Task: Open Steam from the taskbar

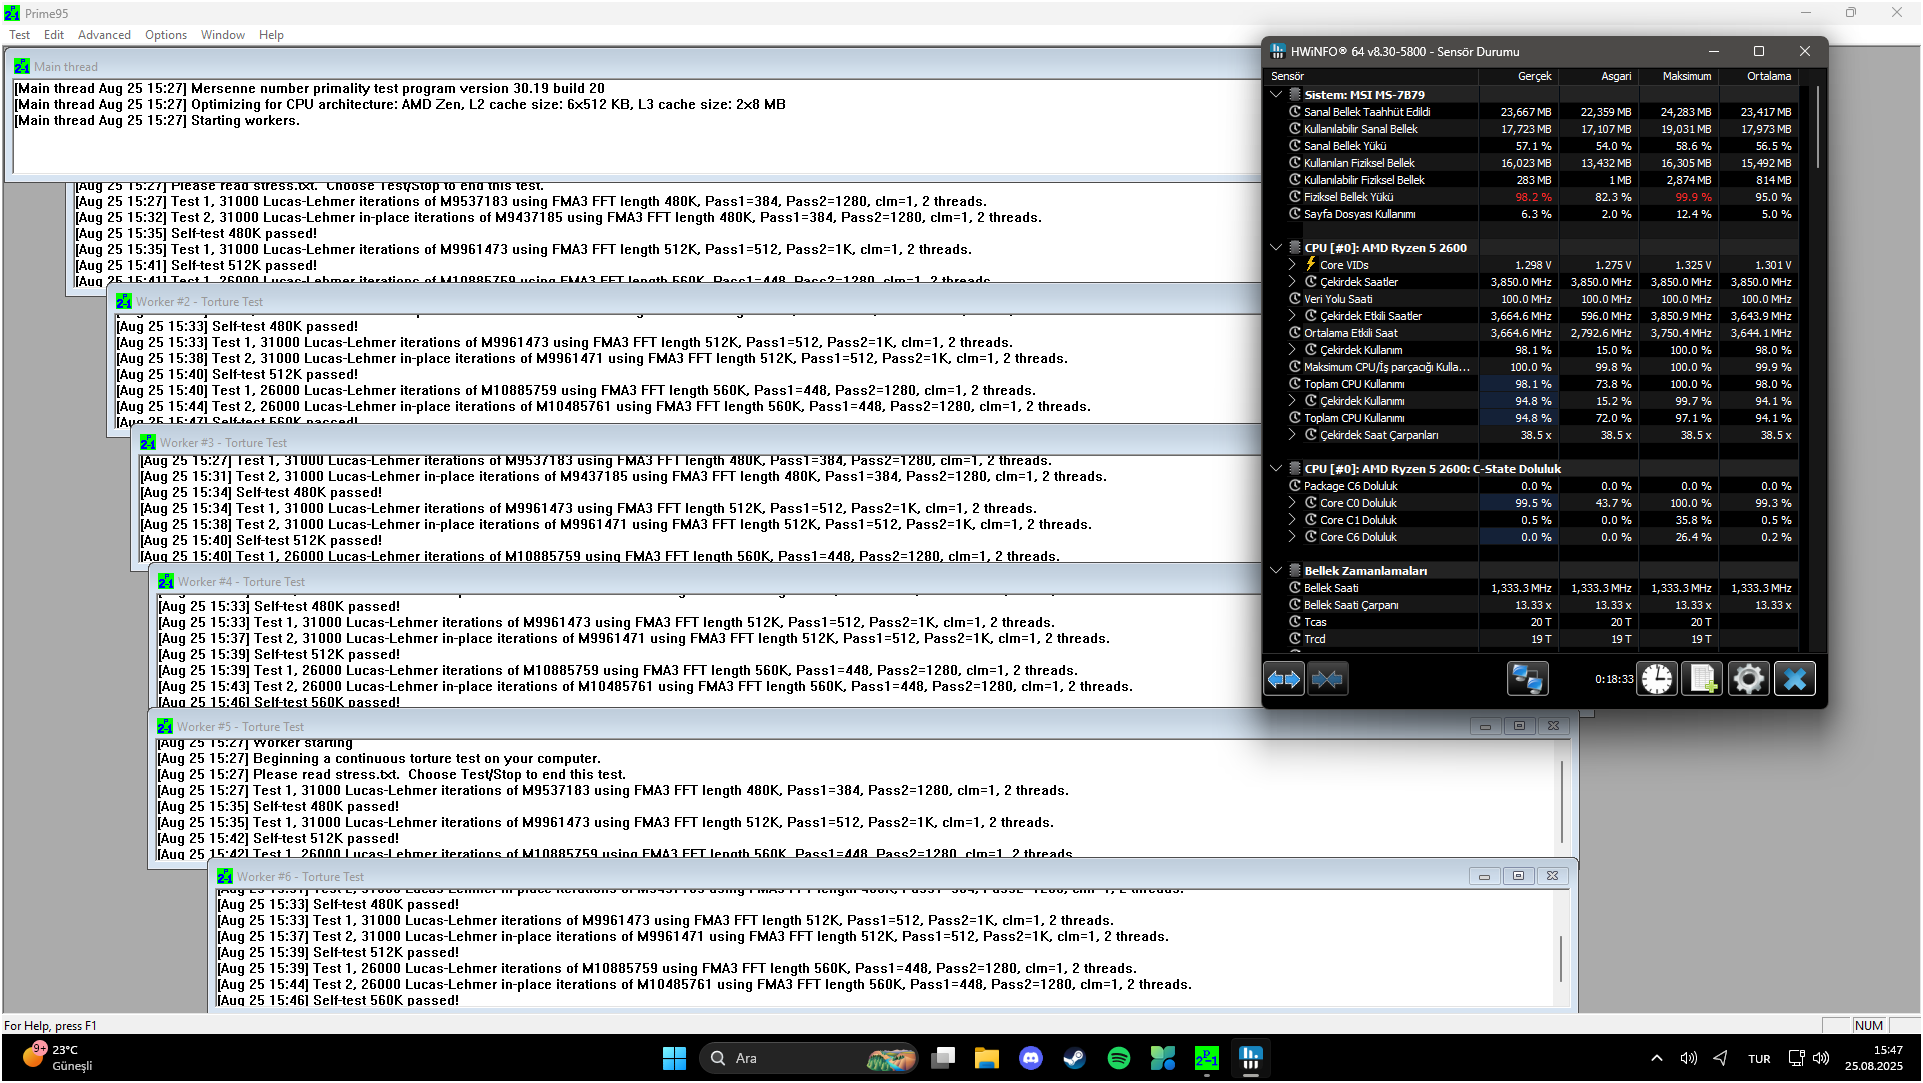Action: (x=1075, y=1058)
